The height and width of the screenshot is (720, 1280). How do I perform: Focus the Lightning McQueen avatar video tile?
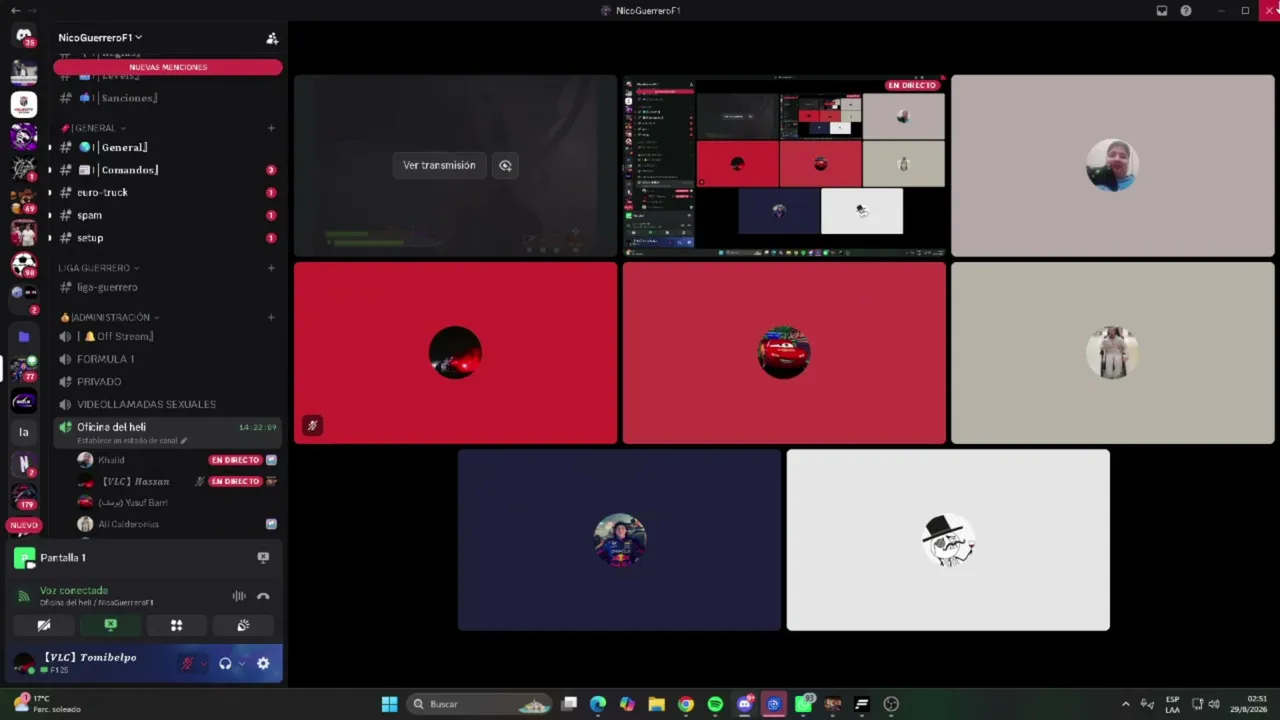(784, 353)
